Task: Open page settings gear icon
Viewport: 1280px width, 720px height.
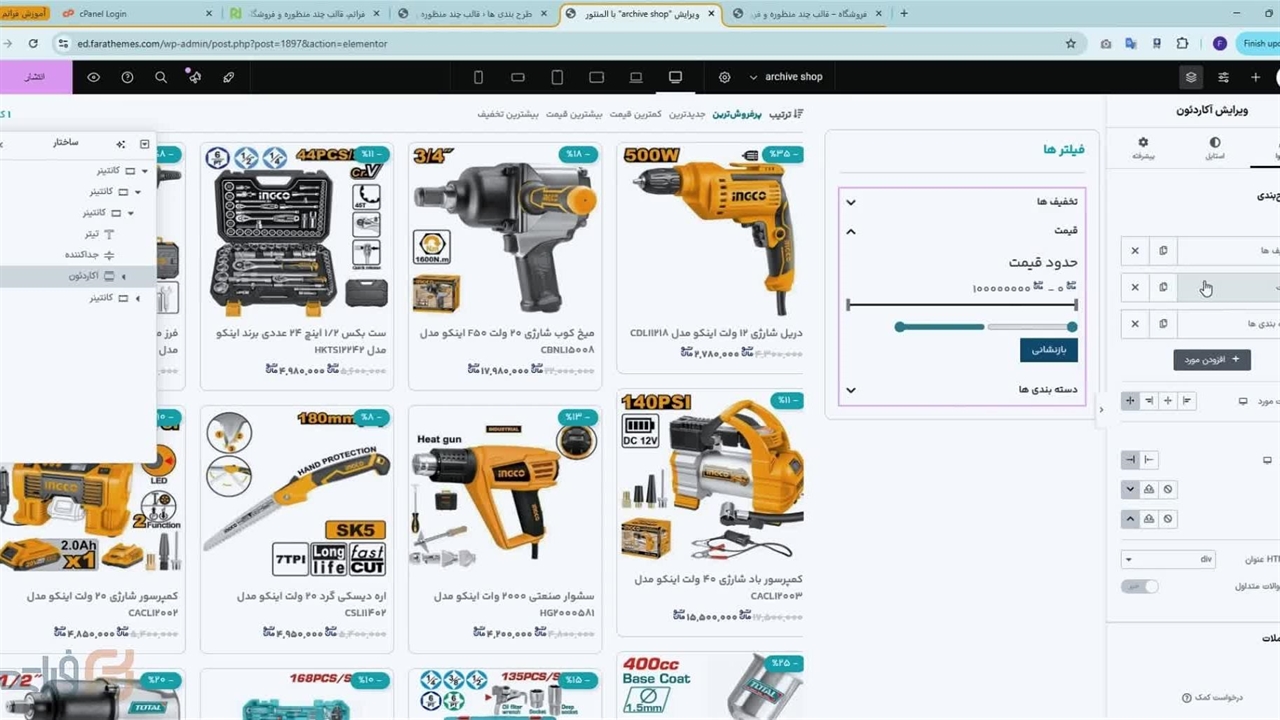Action: coord(724,77)
